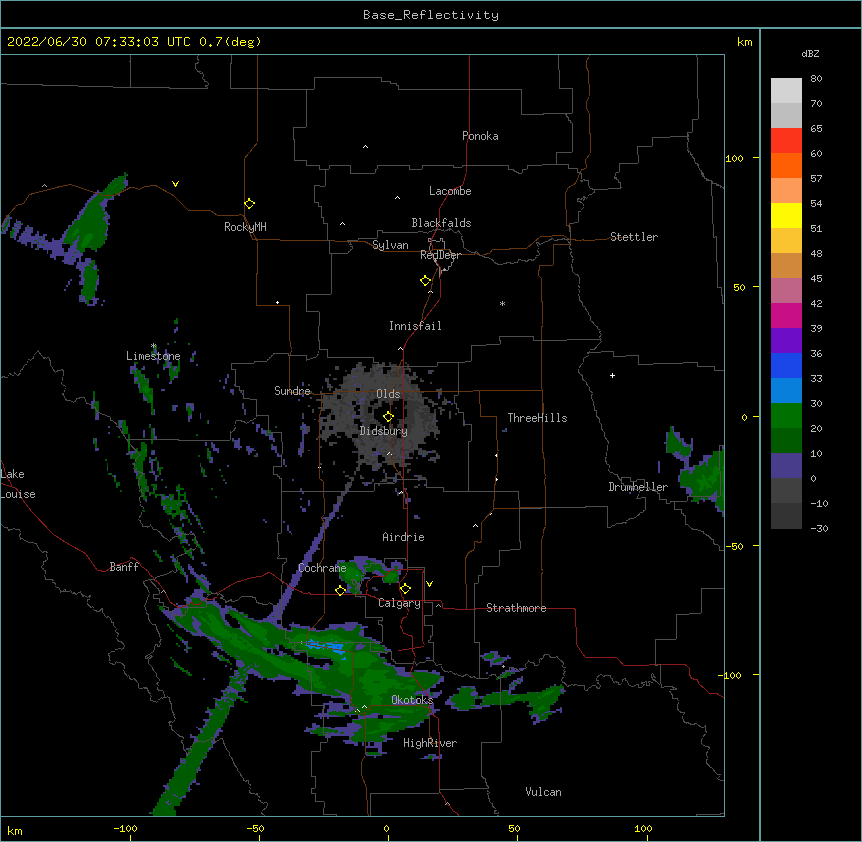The width and height of the screenshot is (862, 842).
Task: Click the Olds town label
Action: [388, 394]
